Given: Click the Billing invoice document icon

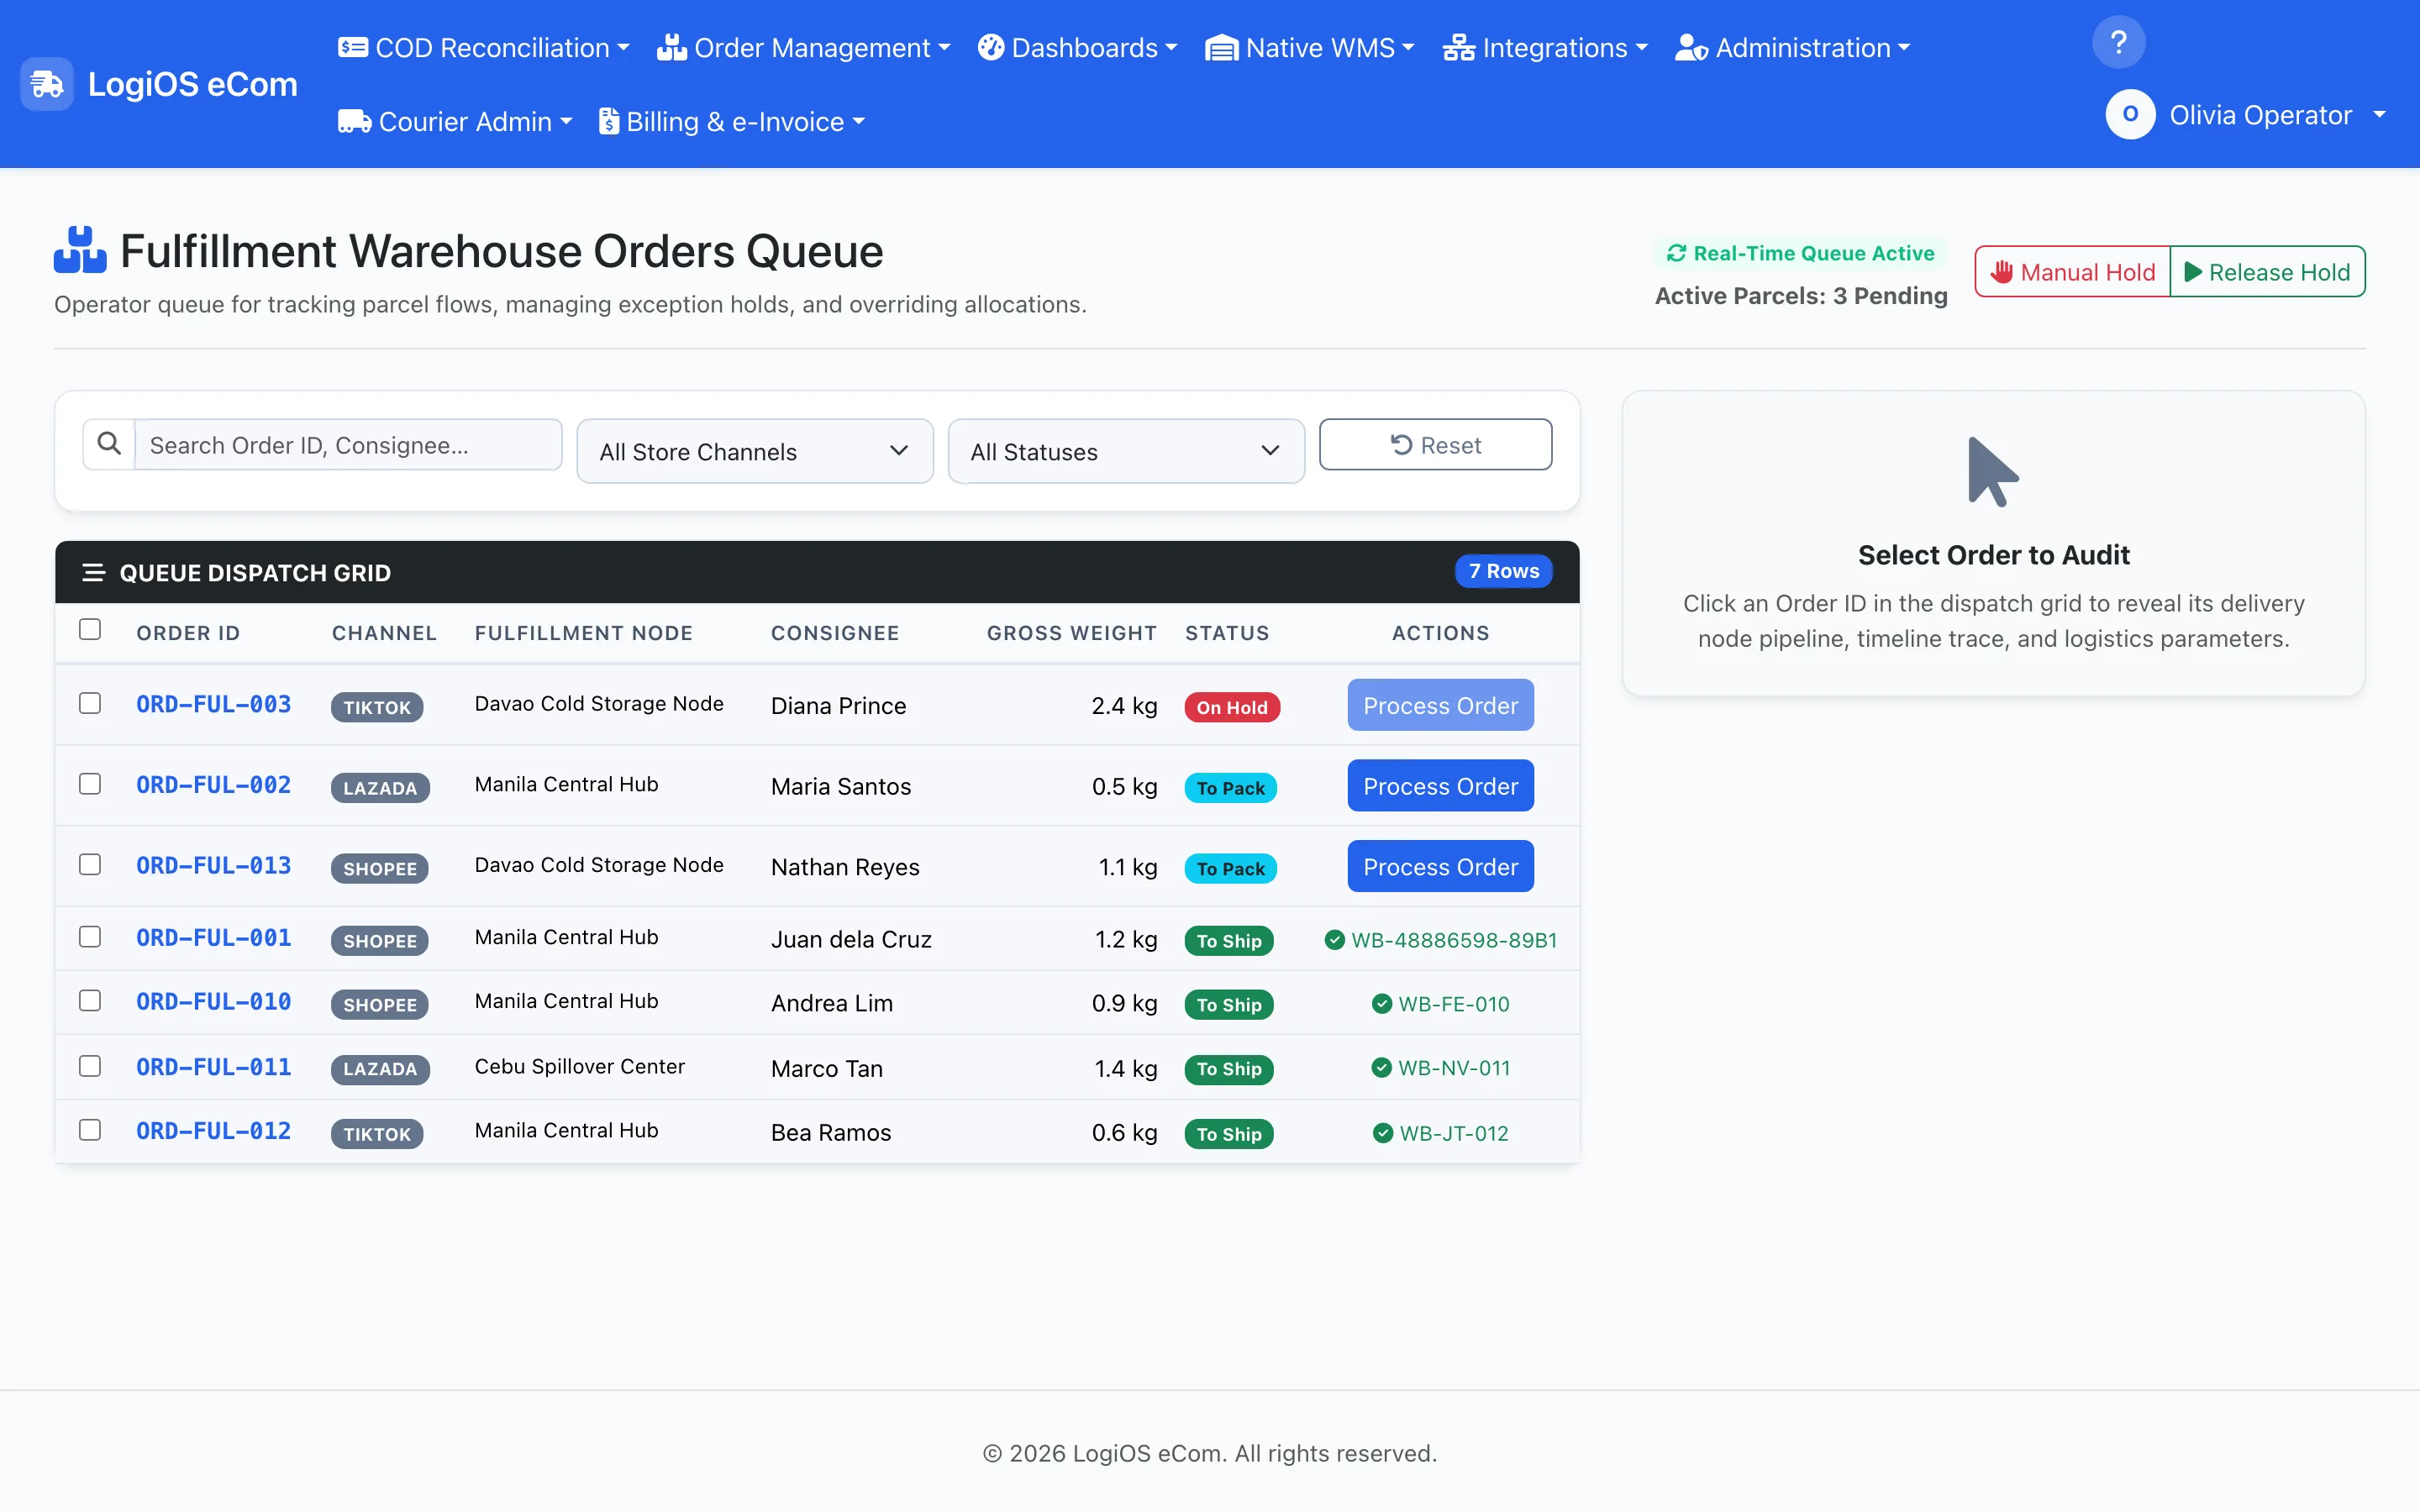Looking at the screenshot, I should tap(609, 121).
